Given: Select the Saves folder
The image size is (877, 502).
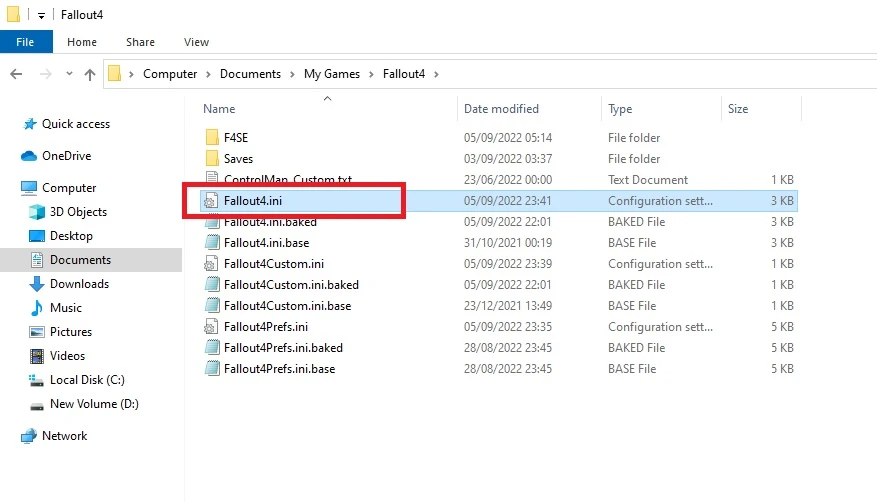Looking at the screenshot, I should point(238,159).
